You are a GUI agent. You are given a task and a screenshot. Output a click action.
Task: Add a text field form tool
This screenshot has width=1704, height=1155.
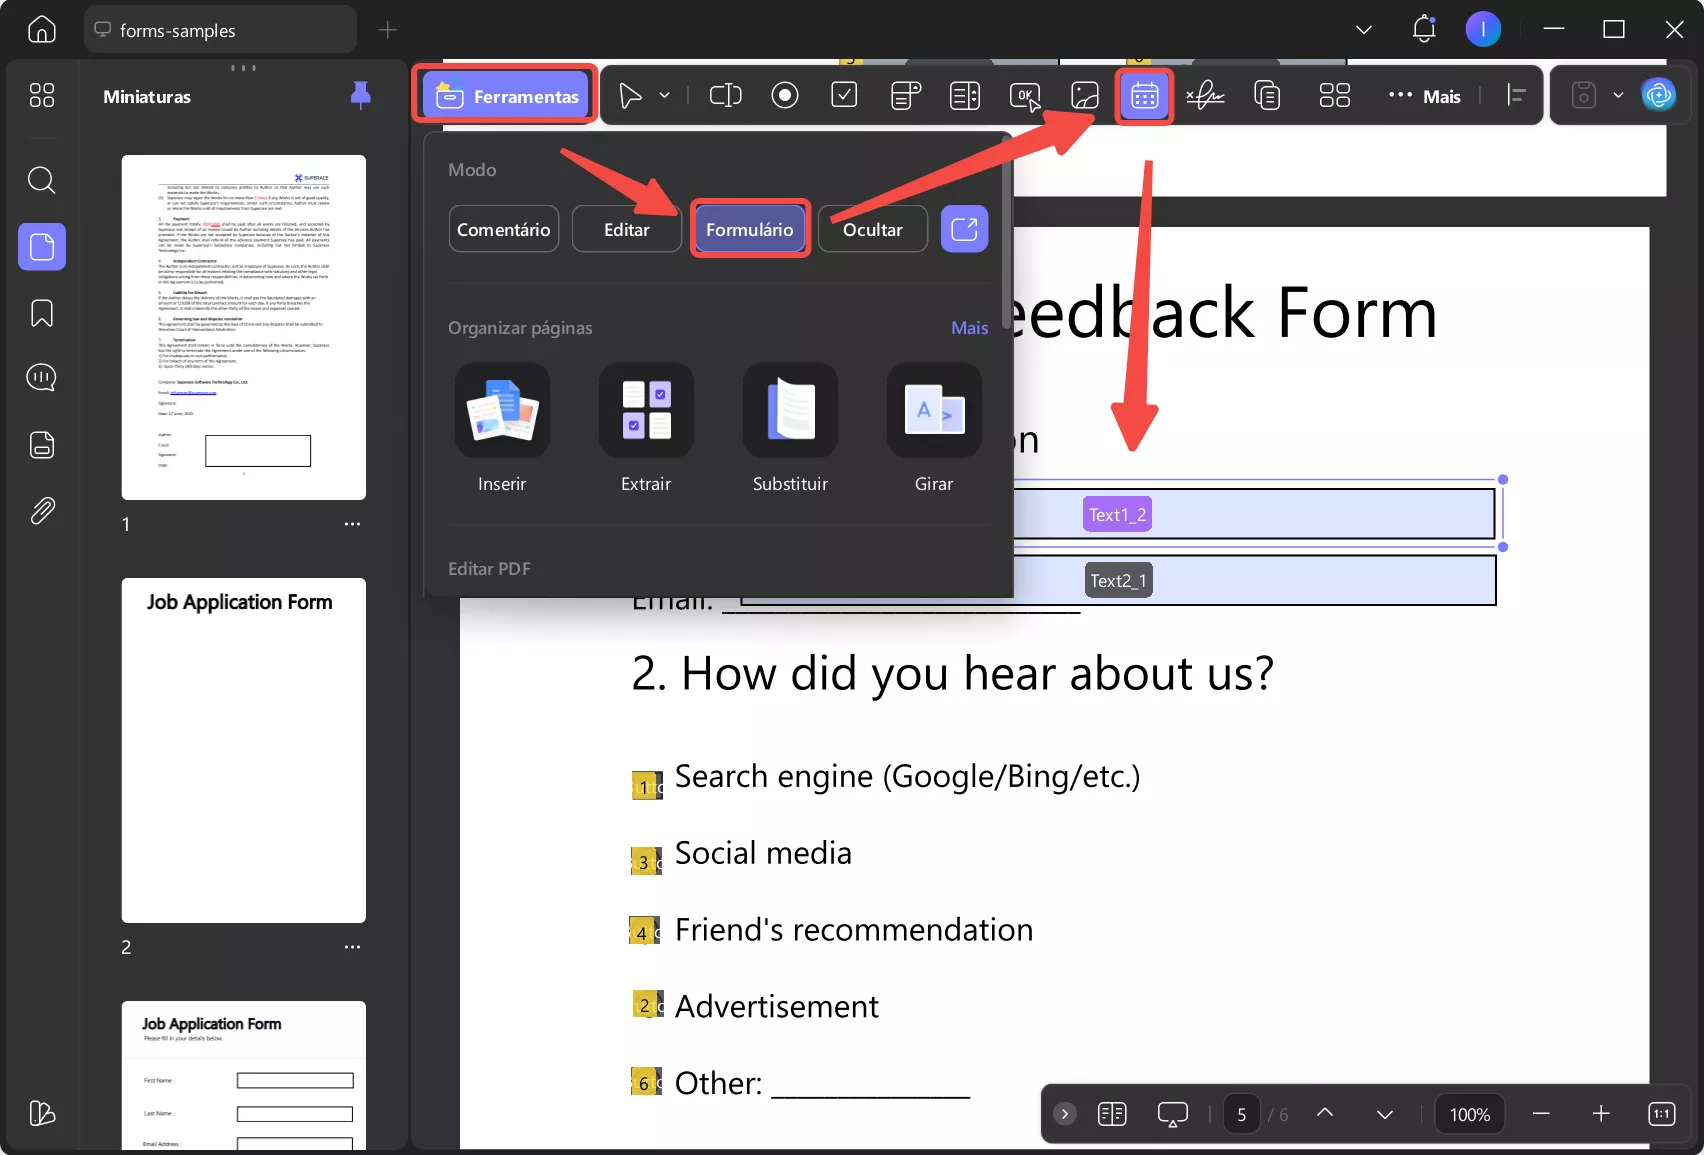click(x=725, y=96)
